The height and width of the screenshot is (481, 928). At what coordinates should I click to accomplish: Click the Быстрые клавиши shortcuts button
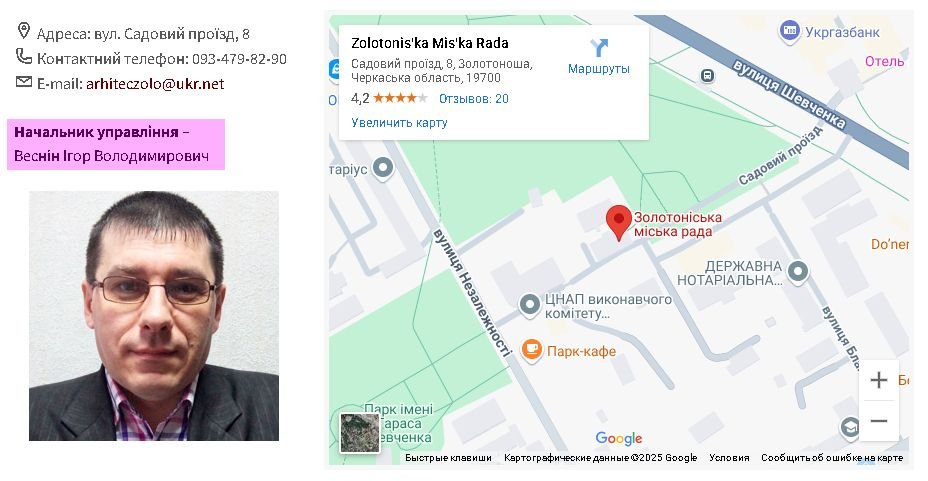tap(448, 457)
